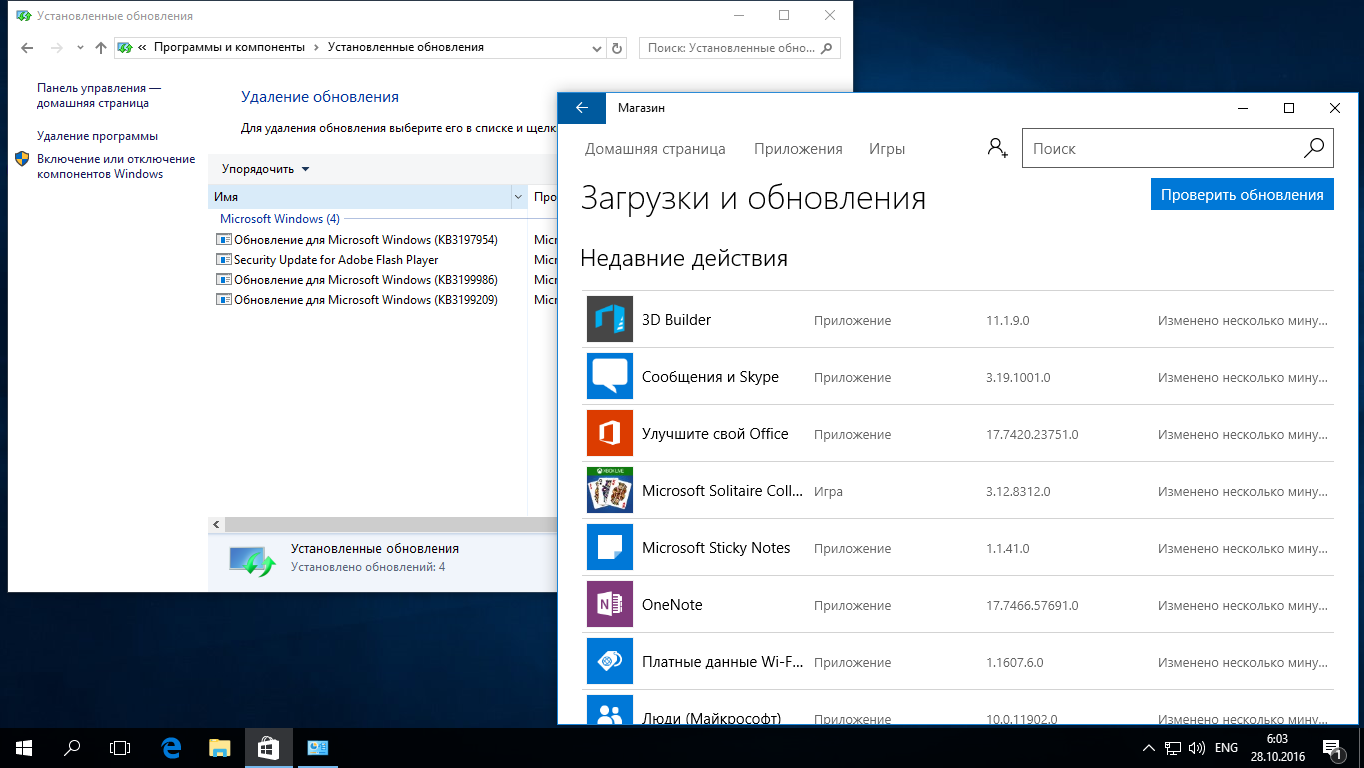Click Программы и компоненты in the breadcrumb

228,47
